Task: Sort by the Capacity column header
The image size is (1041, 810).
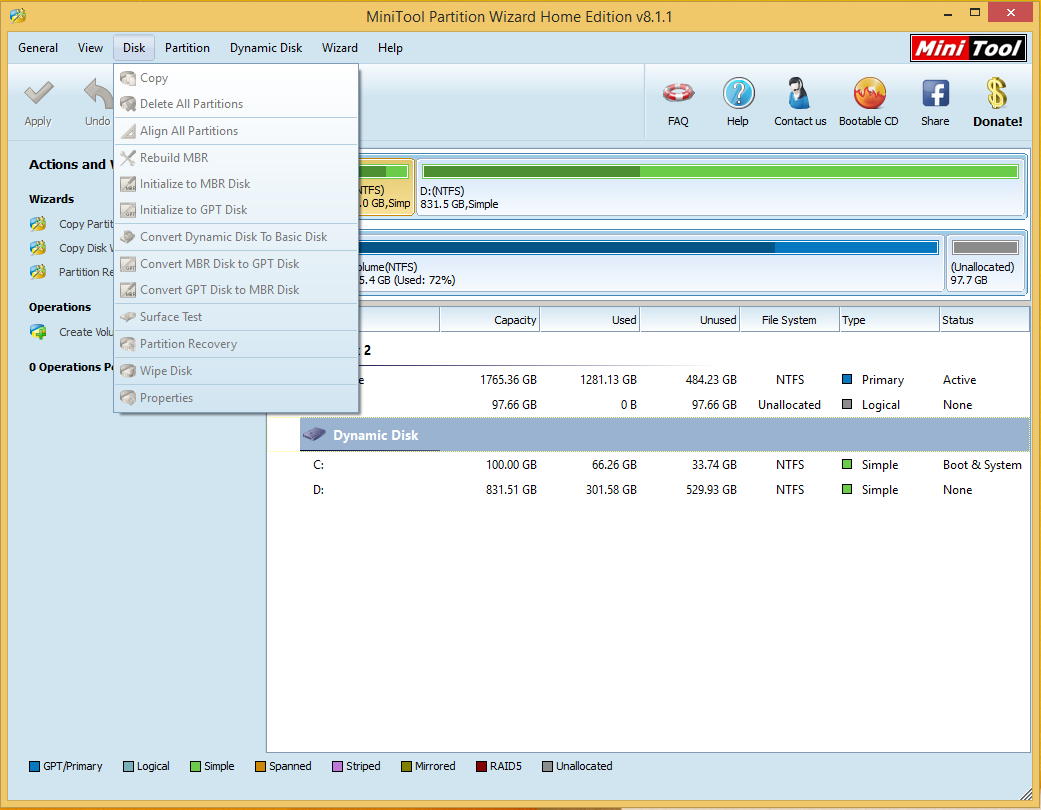Action: 490,320
